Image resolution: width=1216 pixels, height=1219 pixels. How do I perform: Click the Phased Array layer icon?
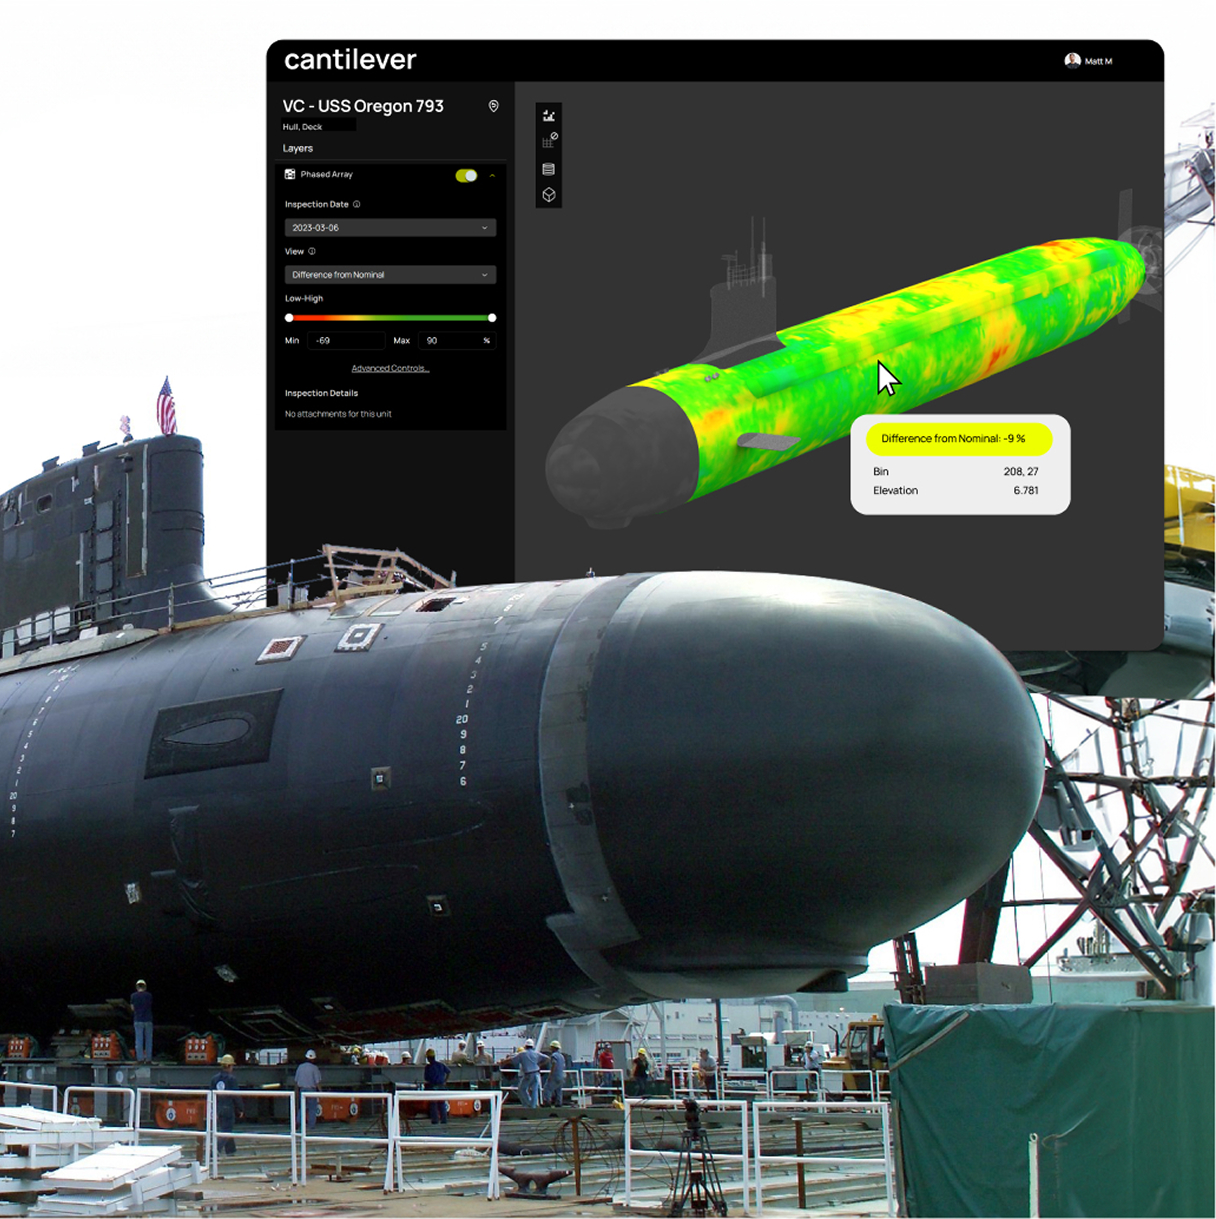290,174
